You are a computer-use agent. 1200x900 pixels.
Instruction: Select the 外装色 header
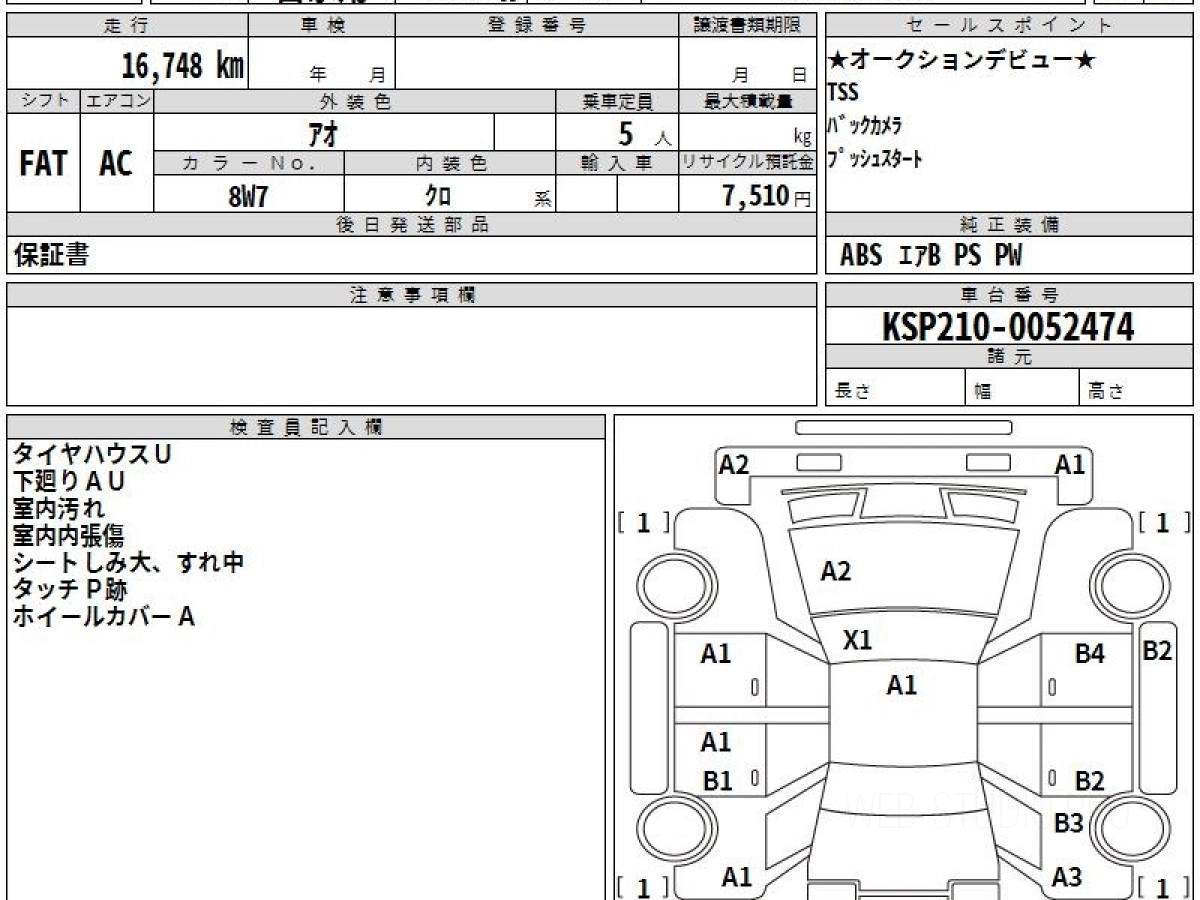coord(355,101)
